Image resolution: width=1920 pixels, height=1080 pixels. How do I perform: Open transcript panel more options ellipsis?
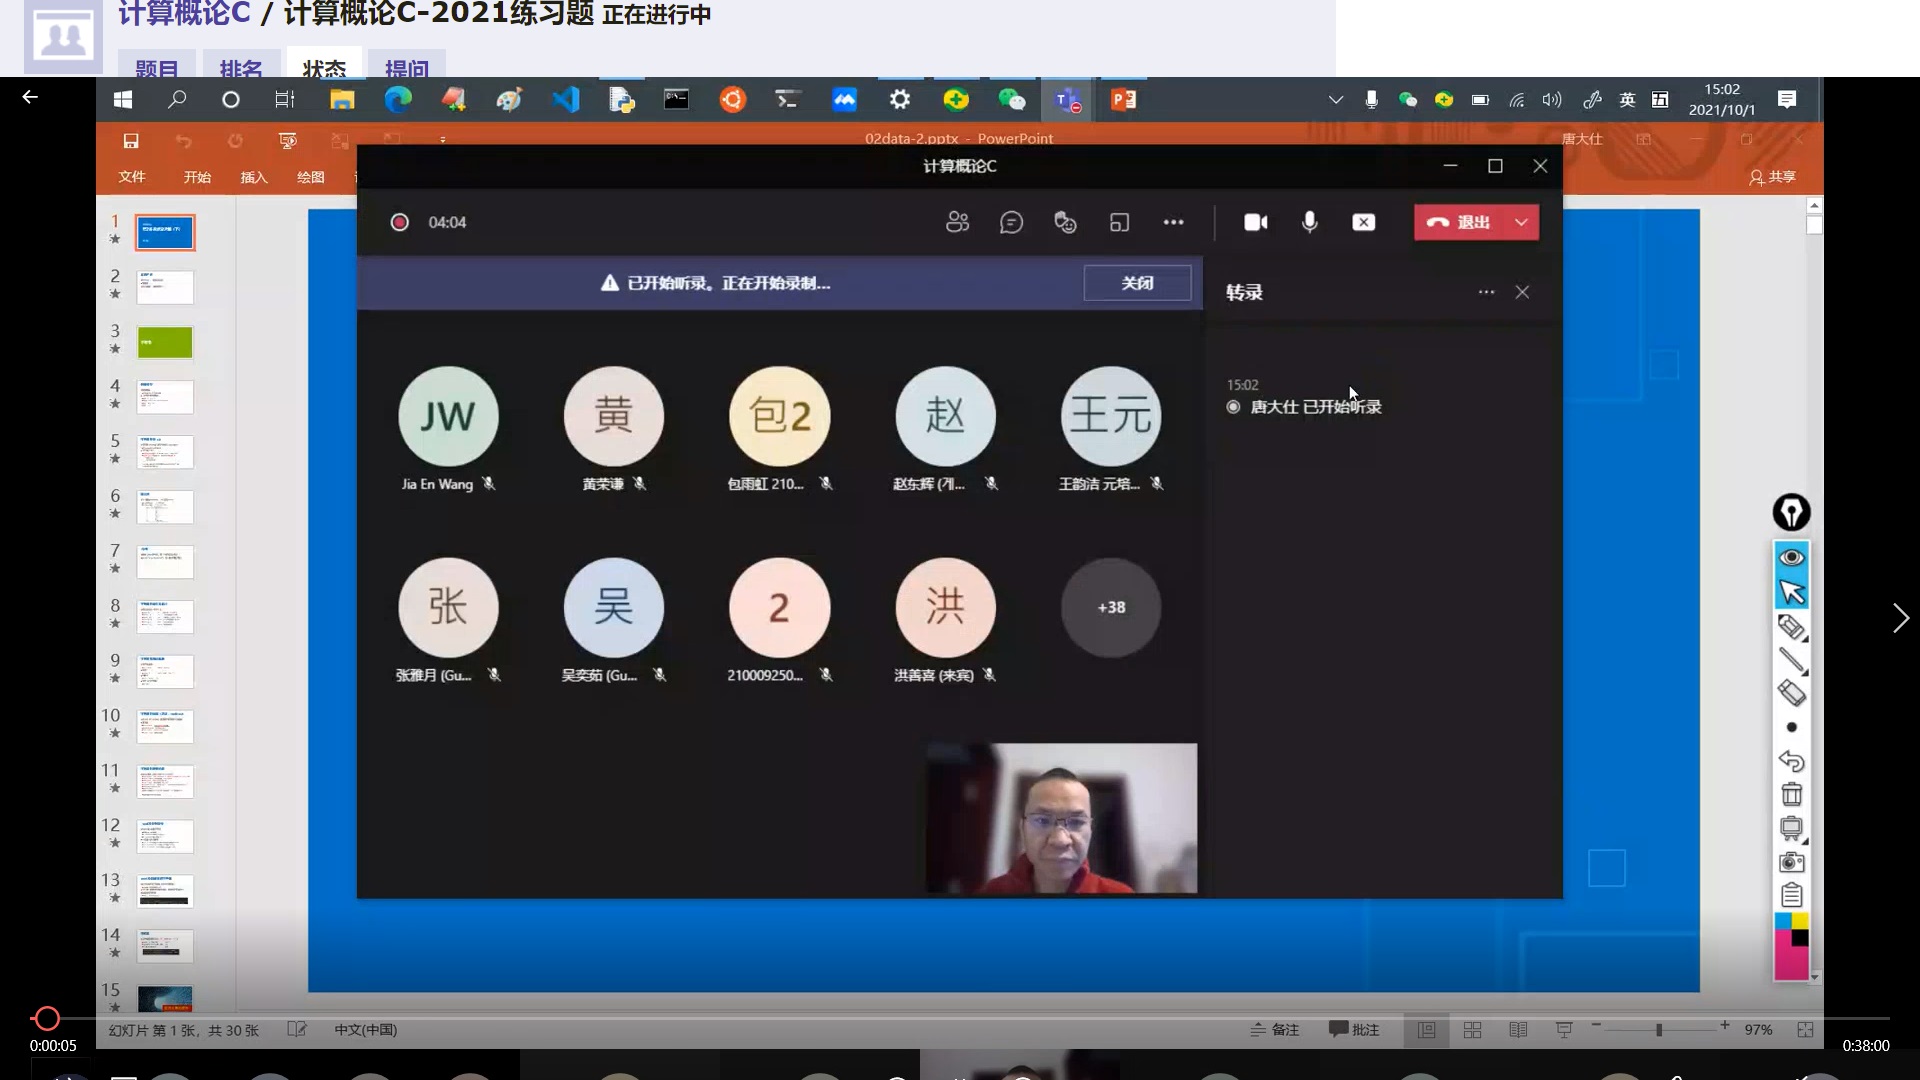1486,292
